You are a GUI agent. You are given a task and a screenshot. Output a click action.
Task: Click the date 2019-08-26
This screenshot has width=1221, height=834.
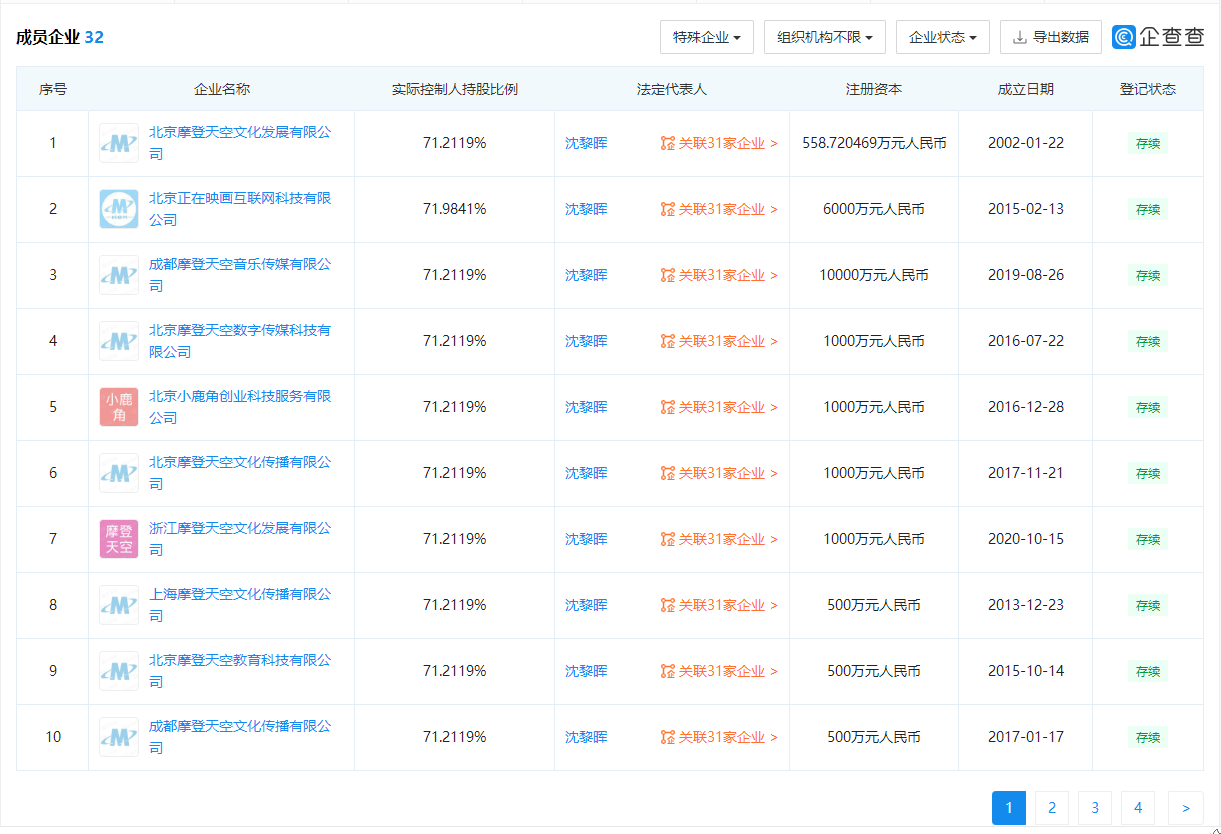(x=1026, y=275)
